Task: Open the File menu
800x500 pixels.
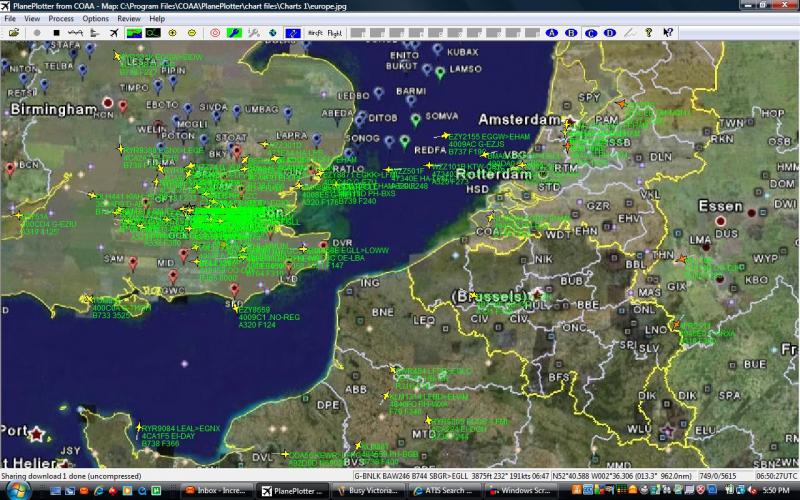Action: coord(10,18)
